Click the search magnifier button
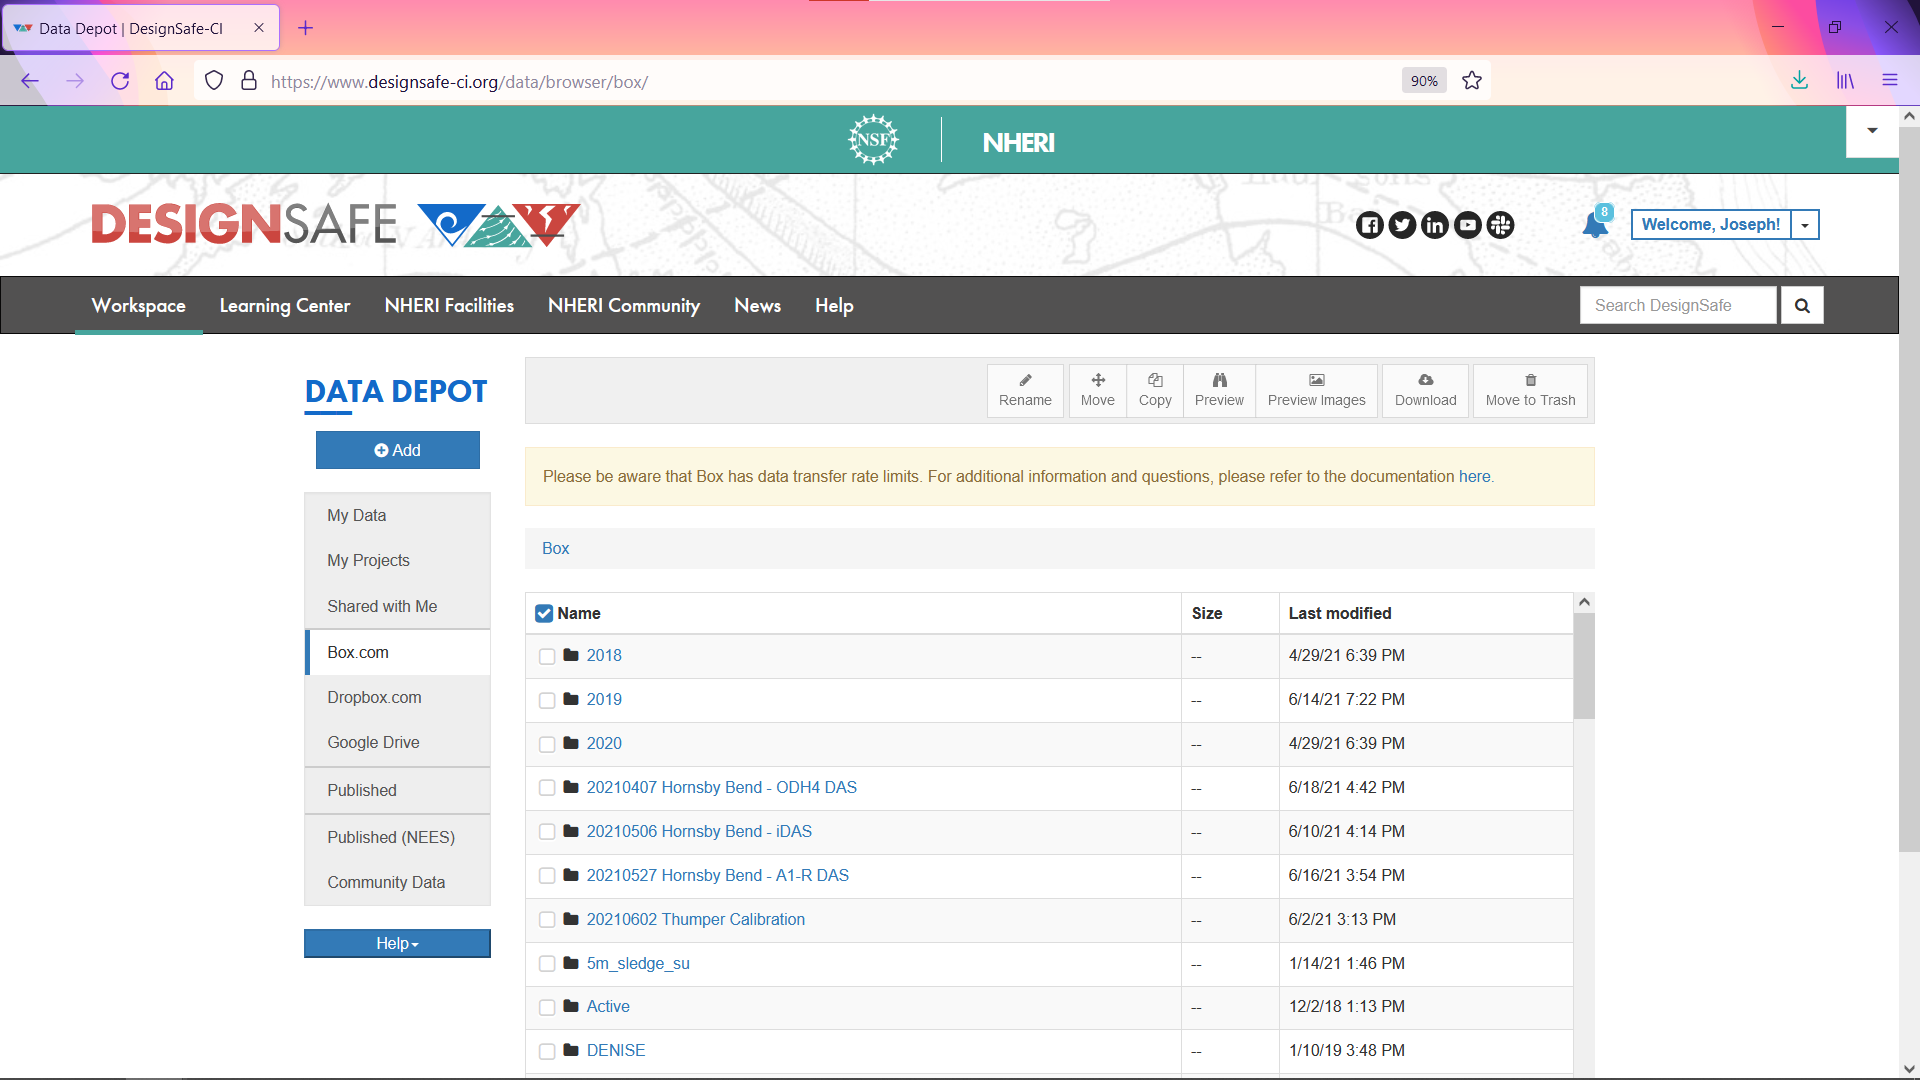This screenshot has height=1080, width=1920. (1802, 305)
